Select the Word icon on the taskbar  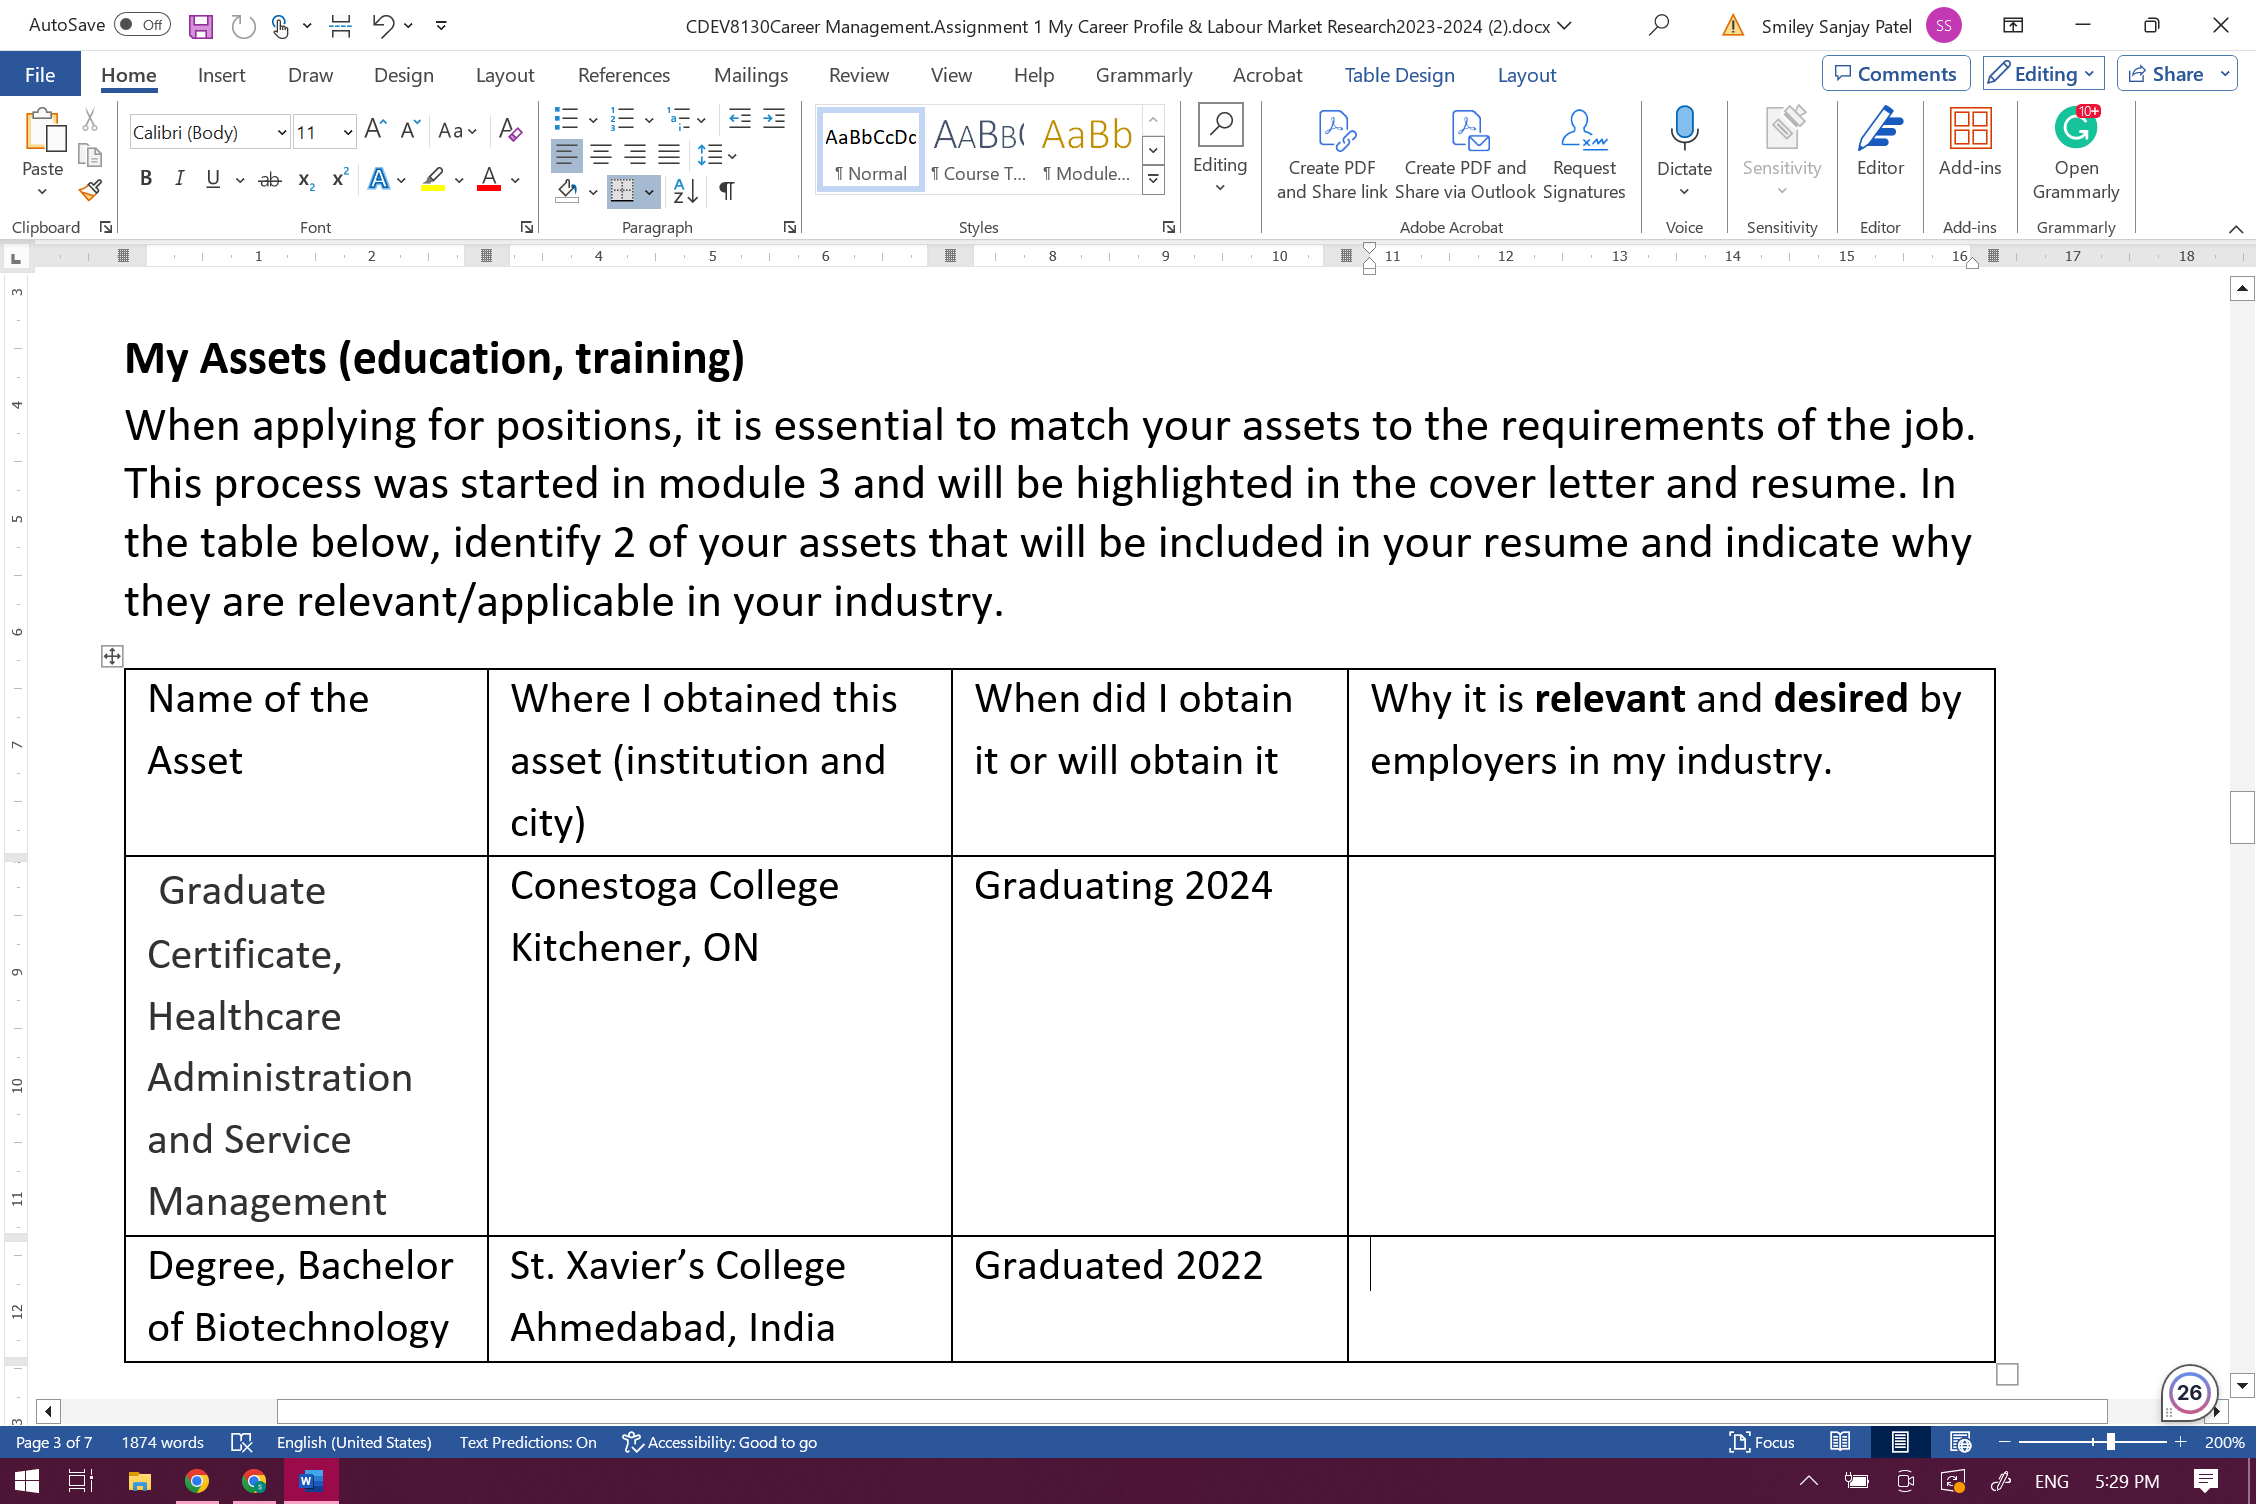[311, 1481]
